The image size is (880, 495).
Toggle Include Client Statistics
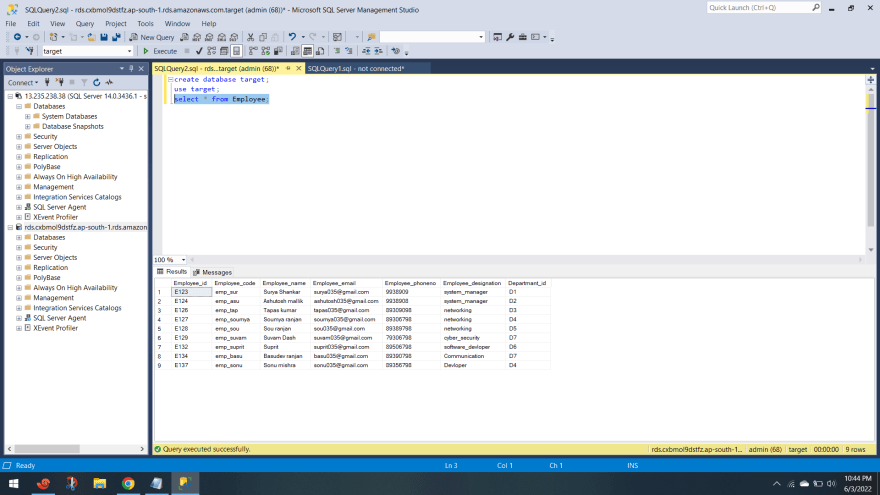[x=278, y=51]
